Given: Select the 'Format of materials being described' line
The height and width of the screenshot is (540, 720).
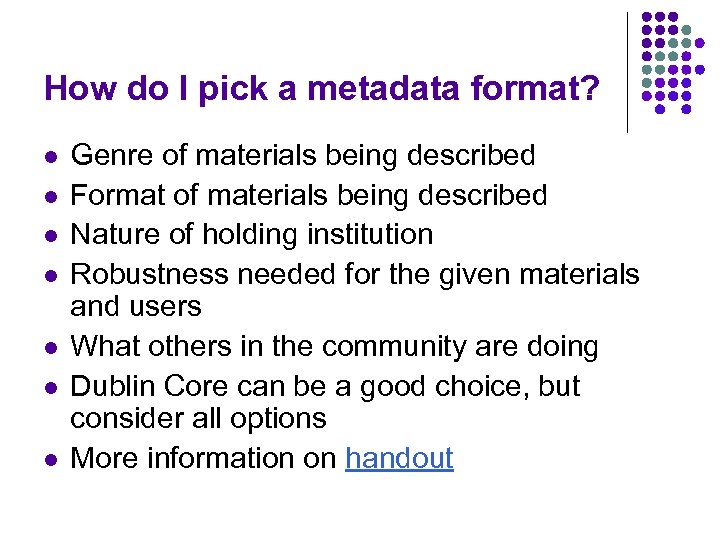Looking at the screenshot, I should (x=310, y=195).
